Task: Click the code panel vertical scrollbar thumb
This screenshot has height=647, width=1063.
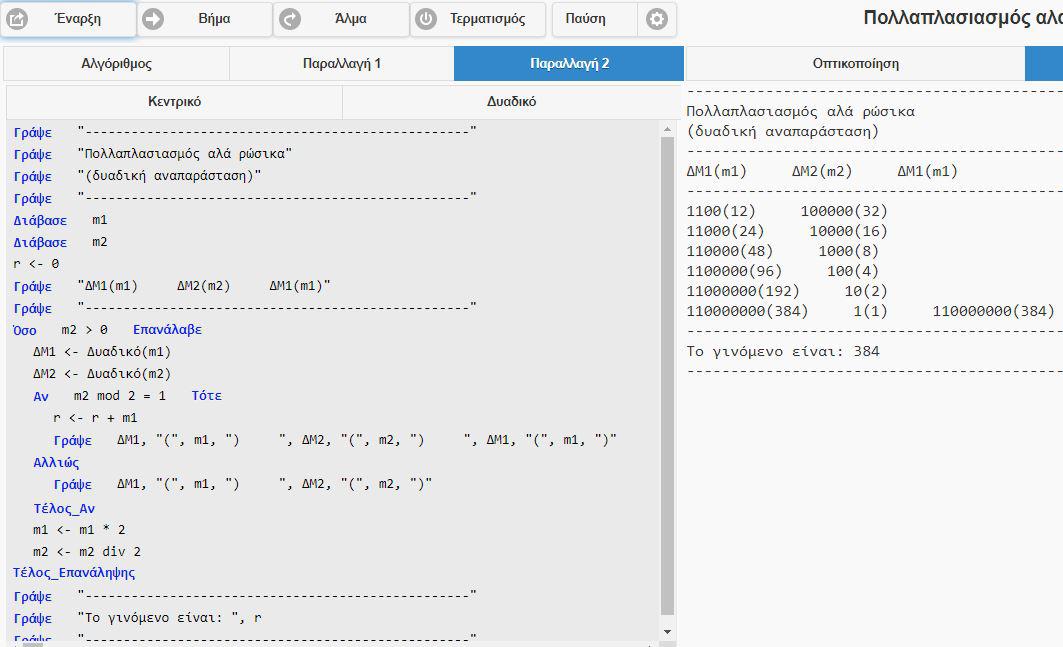Action: pos(667,376)
